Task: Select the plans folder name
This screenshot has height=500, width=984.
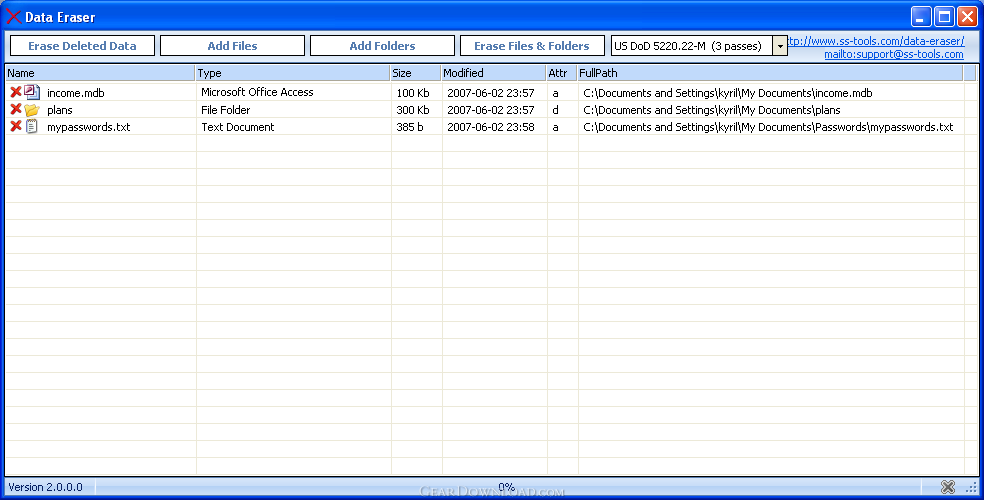Action: tap(60, 110)
